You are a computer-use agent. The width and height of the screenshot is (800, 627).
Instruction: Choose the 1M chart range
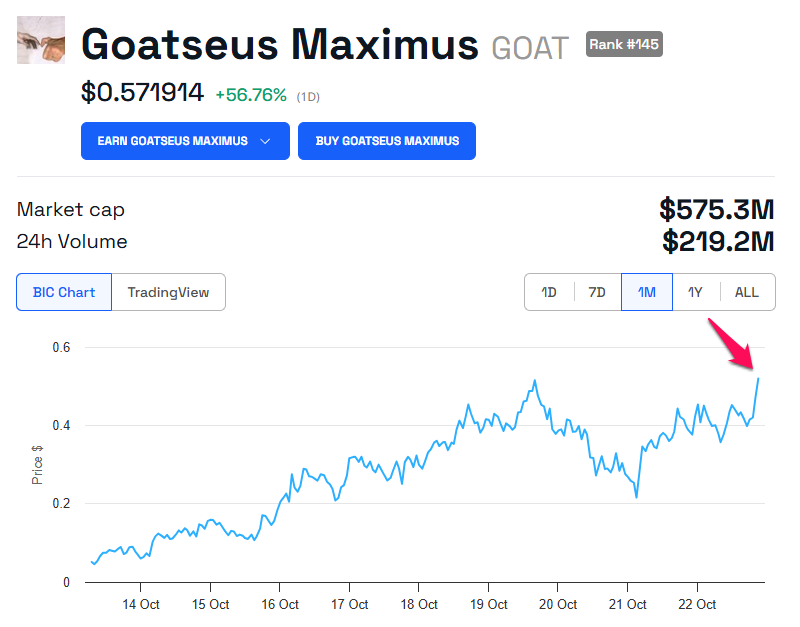click(647, 292)
